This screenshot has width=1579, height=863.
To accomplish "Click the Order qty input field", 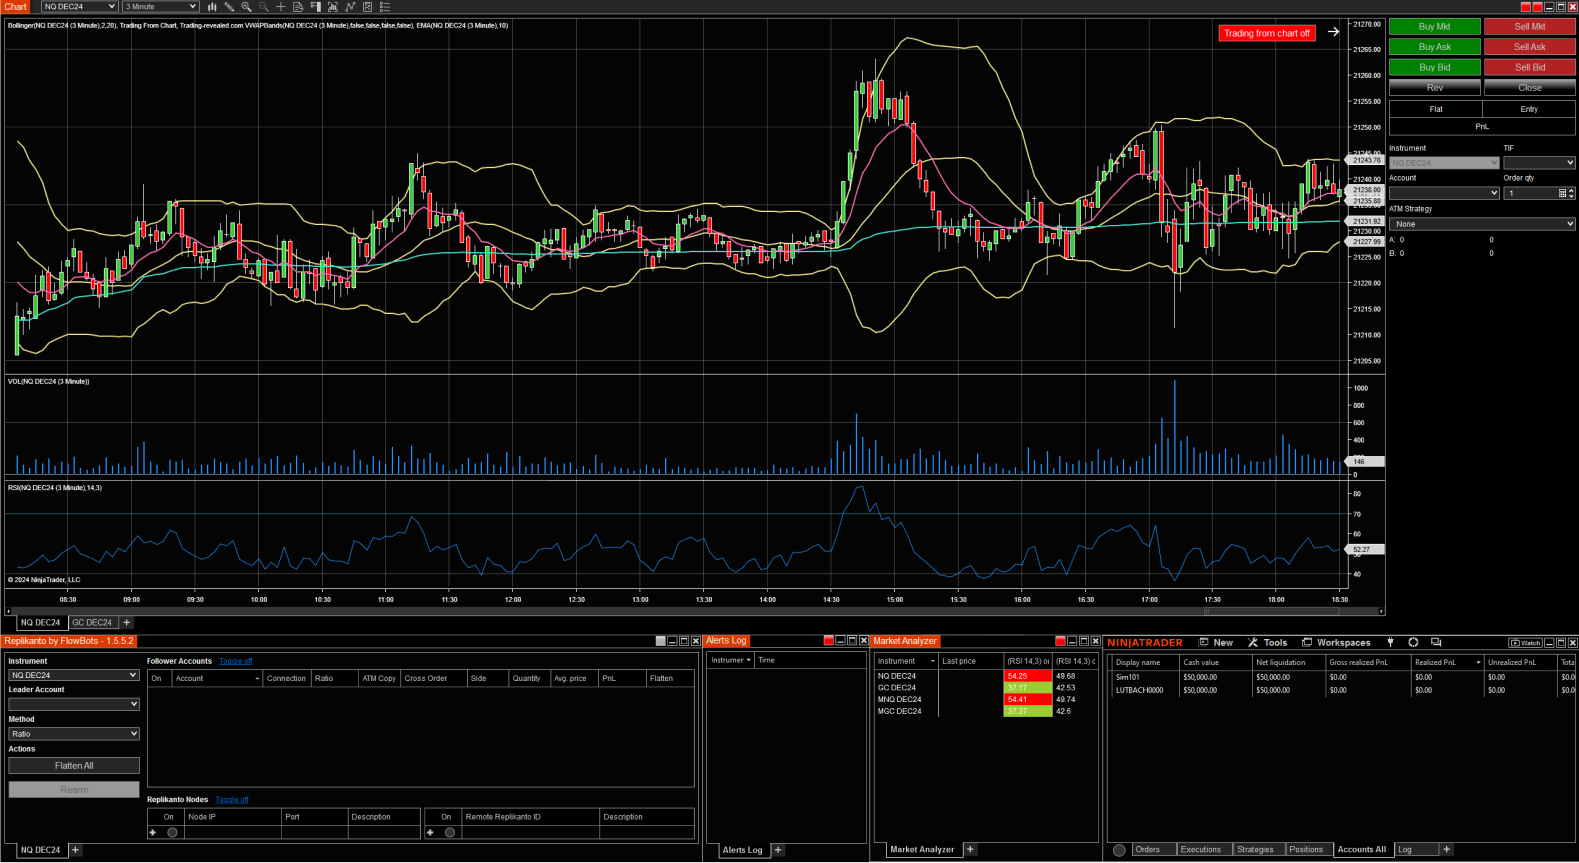I will tap(1530, 193).
